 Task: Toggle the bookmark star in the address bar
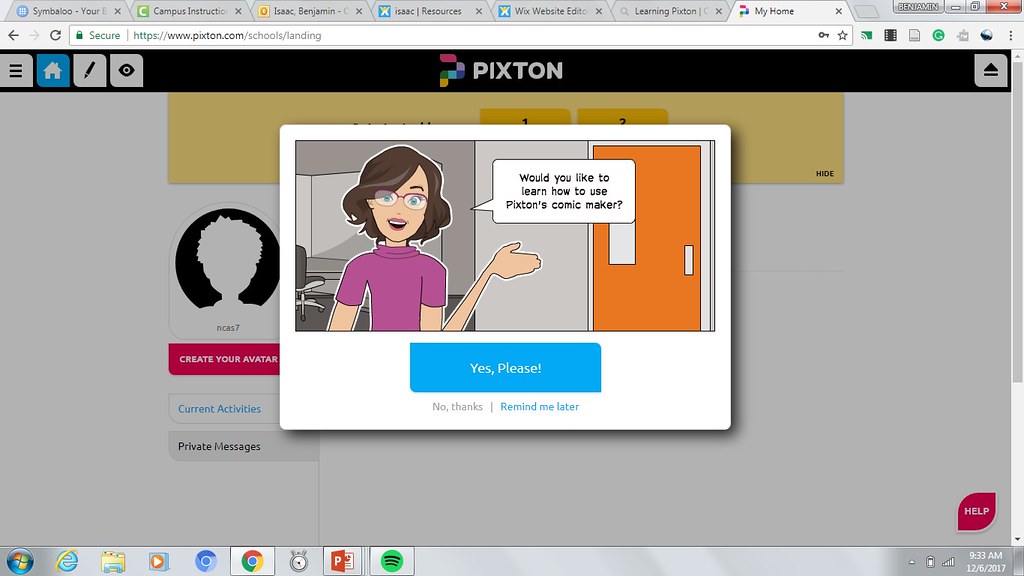[843, 34]
